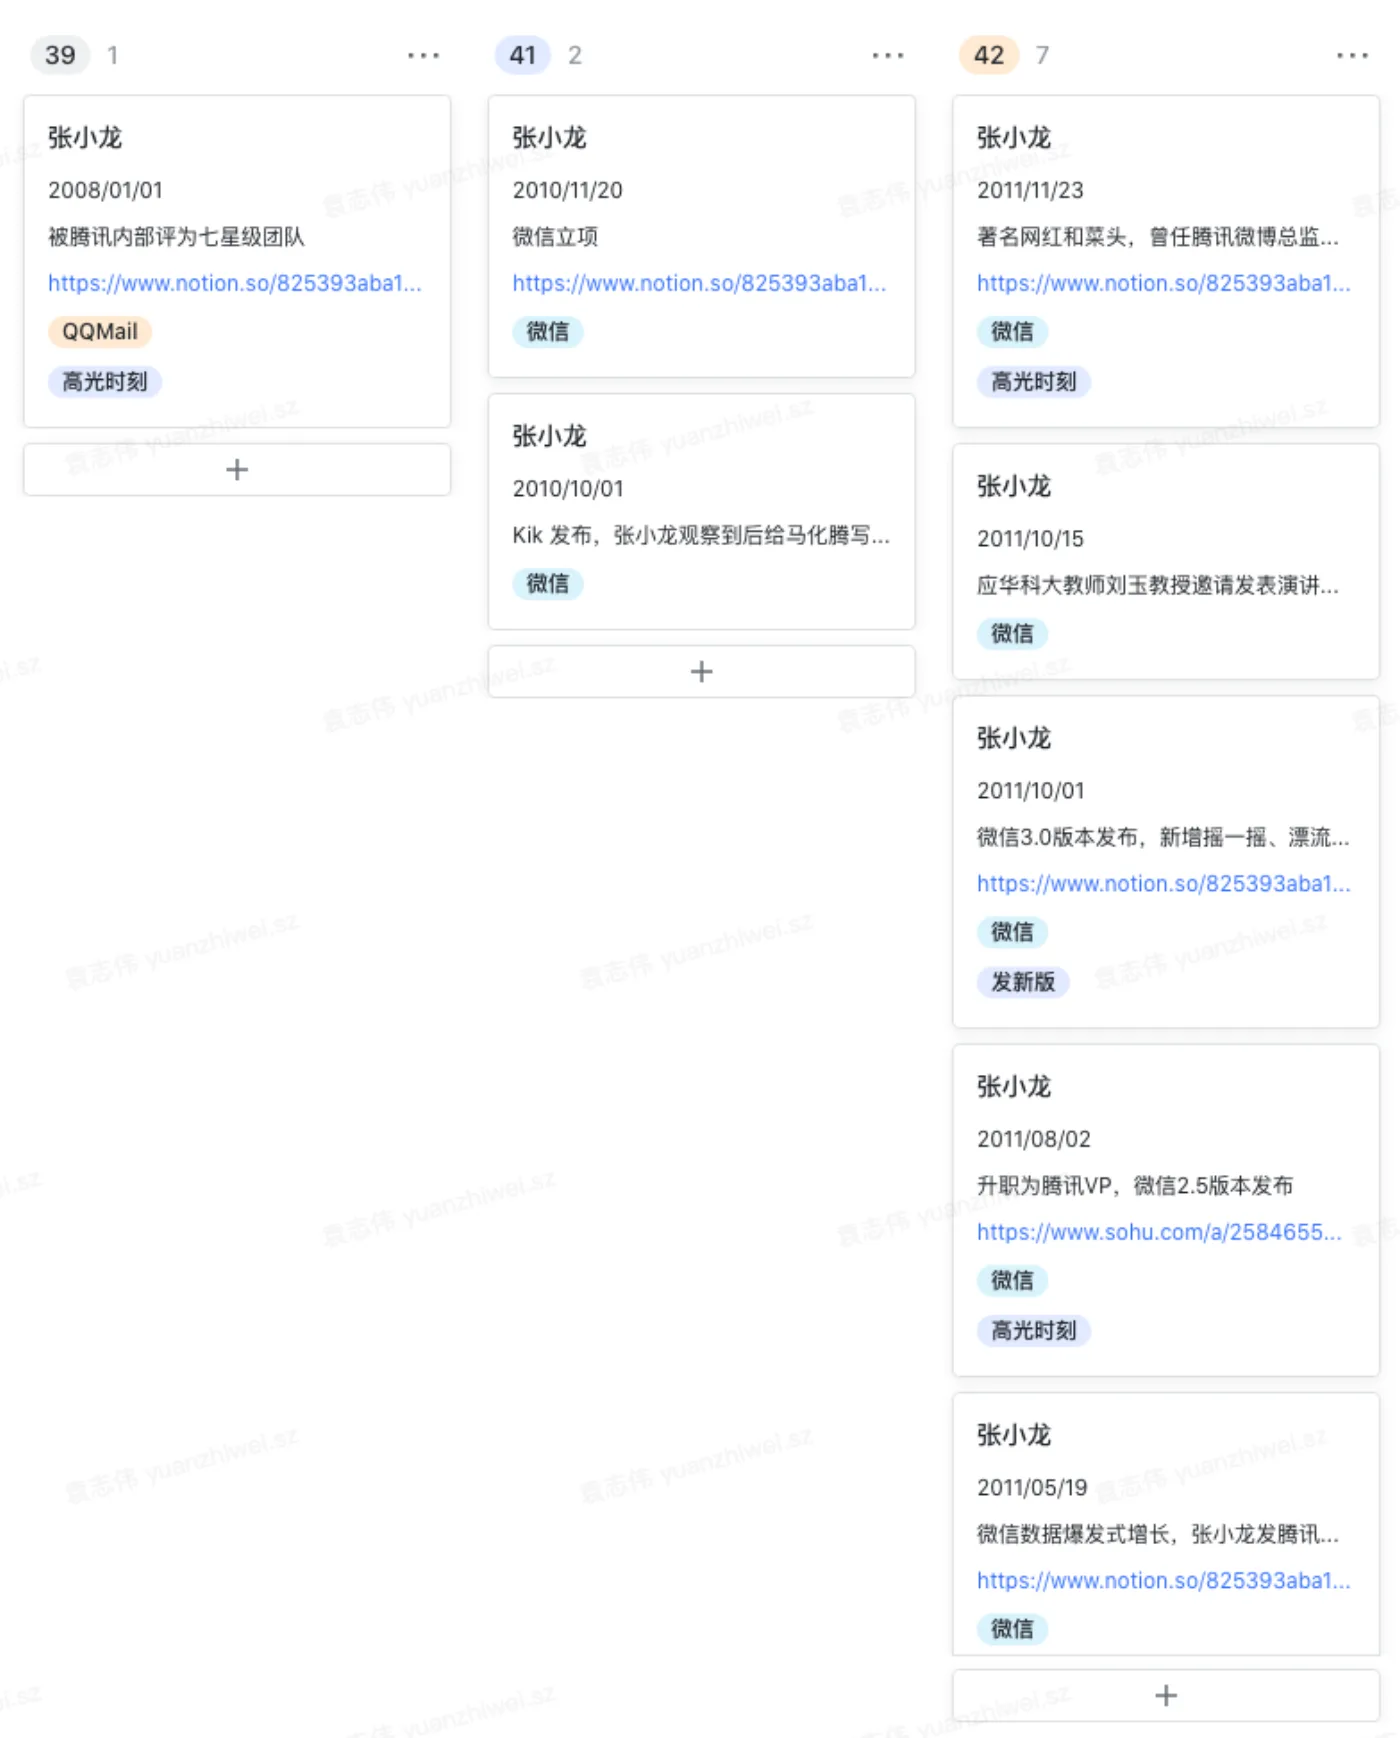Open the 张小龙 title of the 2008/01/01 card
Screen dimensions: 1400x1738
(85, 138)
